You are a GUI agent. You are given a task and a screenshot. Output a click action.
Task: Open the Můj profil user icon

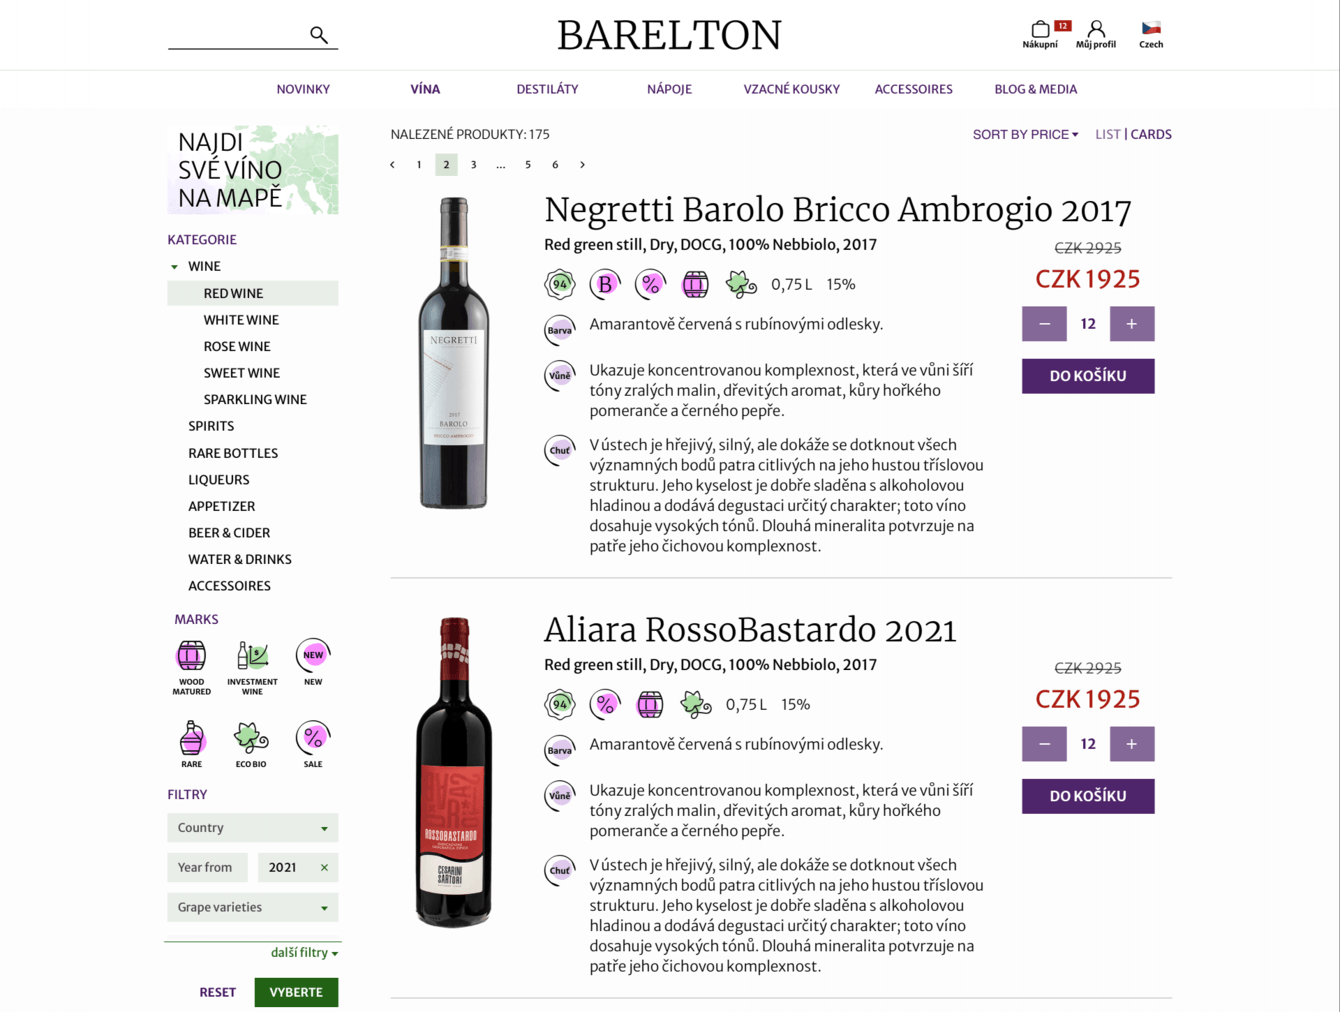tap(1096, 29)
